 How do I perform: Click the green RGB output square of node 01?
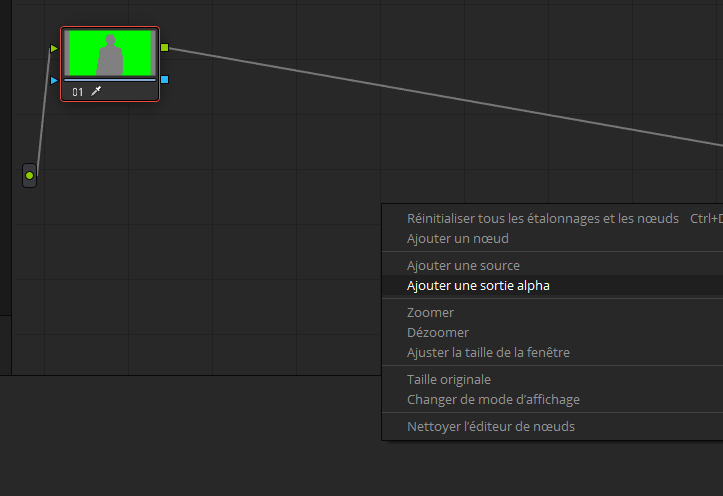(x=165, y=47)
